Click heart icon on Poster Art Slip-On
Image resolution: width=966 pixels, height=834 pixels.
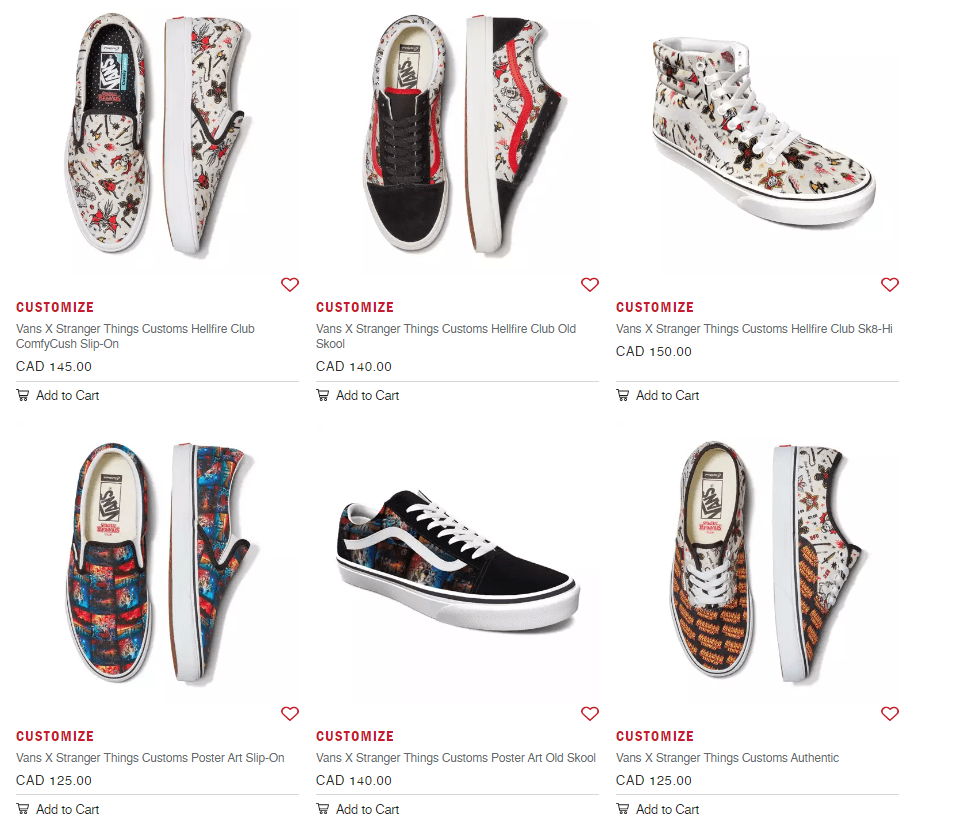[290, 714]
